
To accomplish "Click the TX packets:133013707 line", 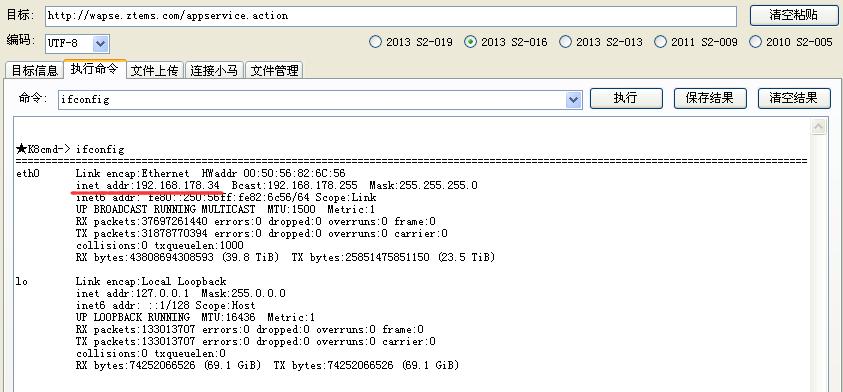I will (255, 341).
